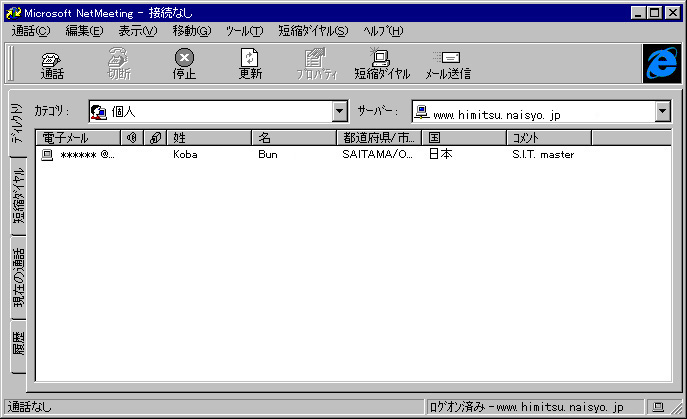Switch to the 短縮ダイヤル side tab
687x419 pixels.
coord(18,196)
